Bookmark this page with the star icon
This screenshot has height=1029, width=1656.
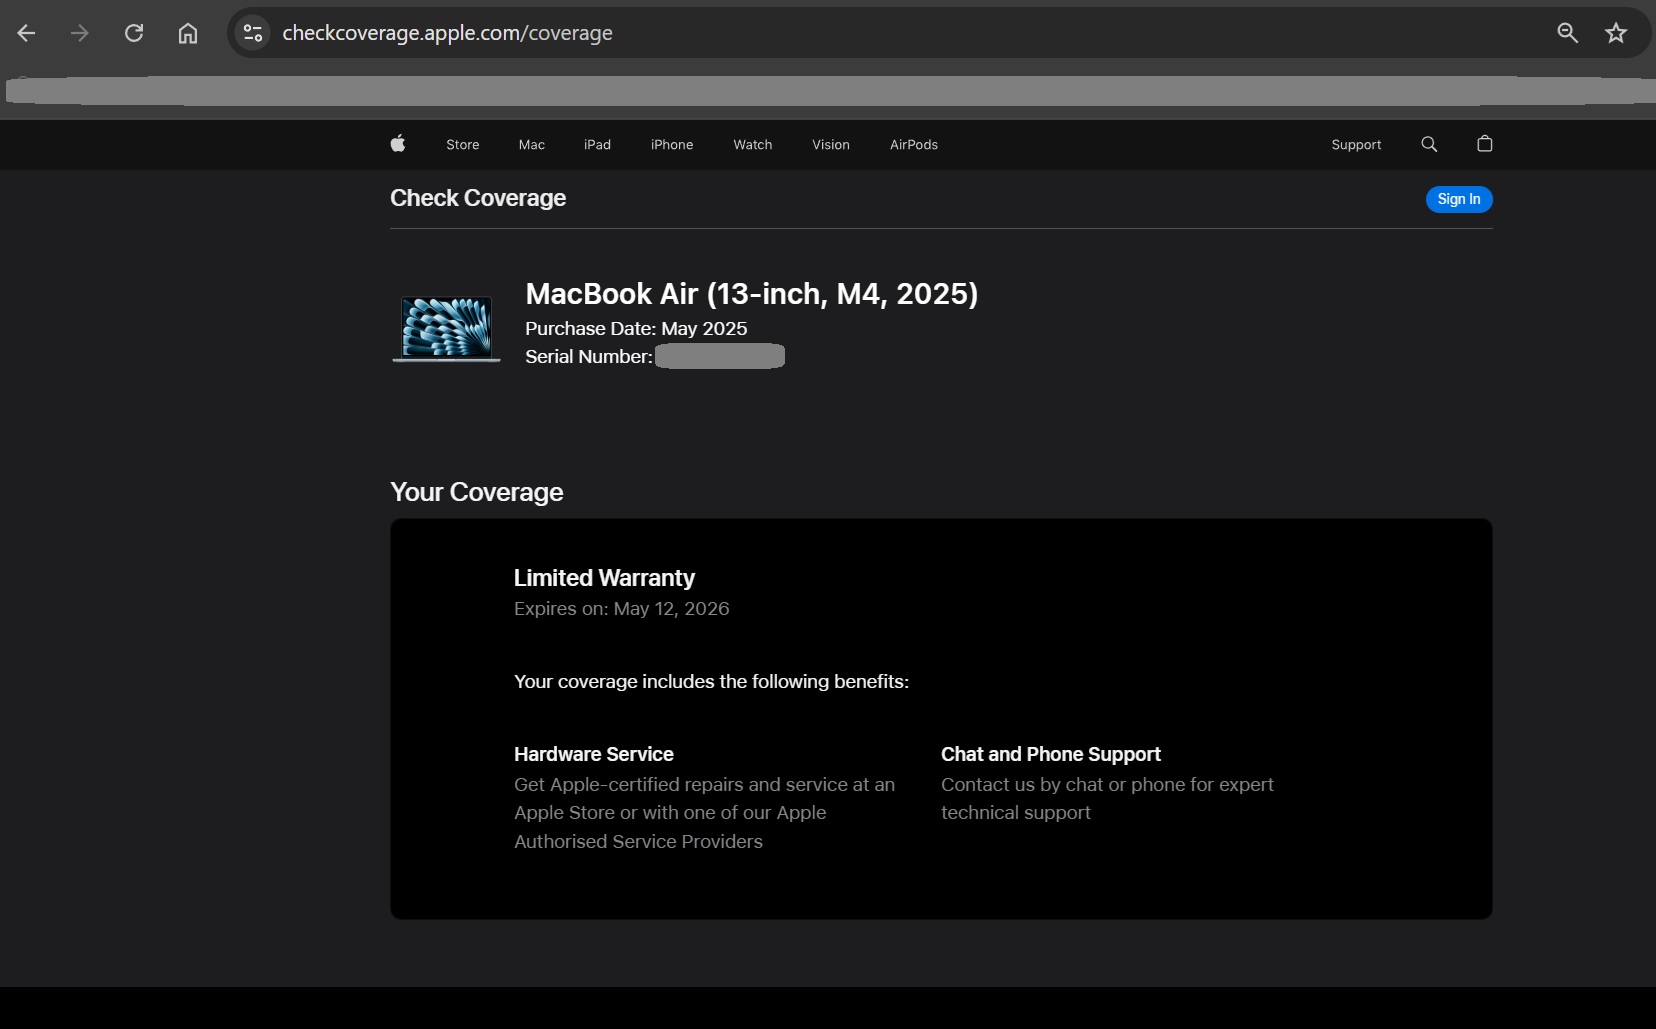coord(1616,33)
